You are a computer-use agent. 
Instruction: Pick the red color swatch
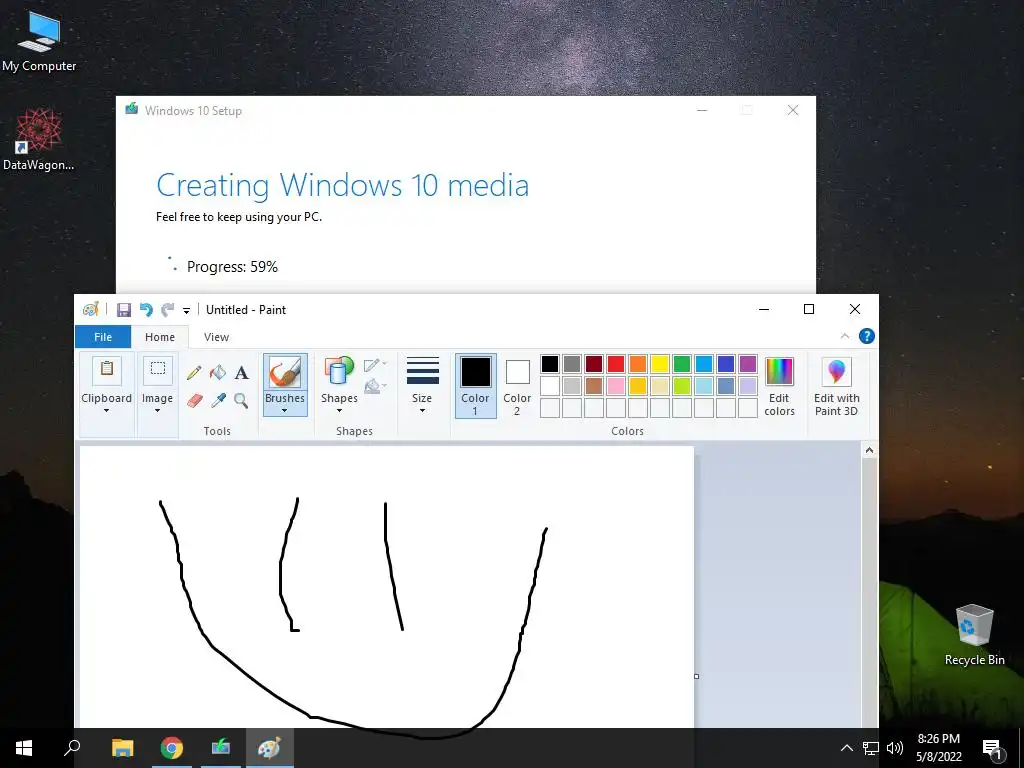pos(616,364)
